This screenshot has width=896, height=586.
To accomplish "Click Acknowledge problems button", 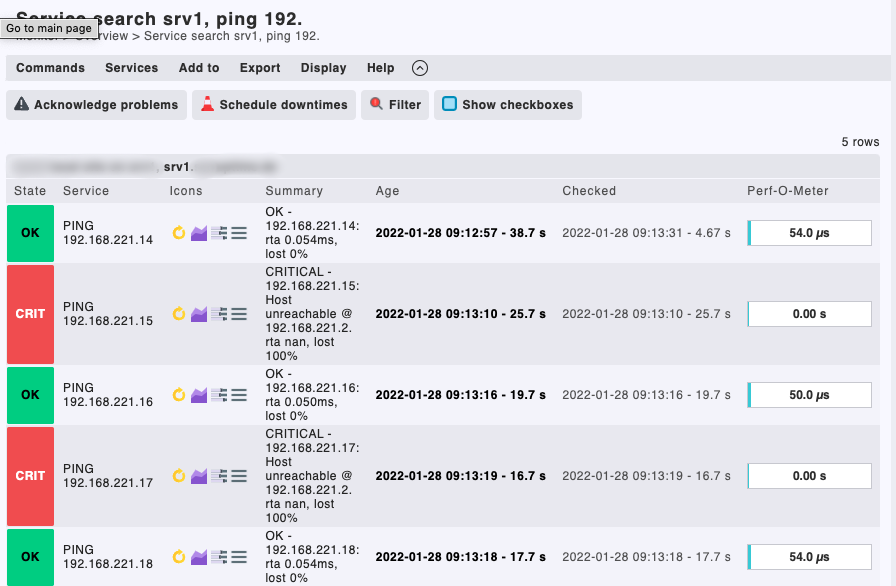I will tap(96, 105).
